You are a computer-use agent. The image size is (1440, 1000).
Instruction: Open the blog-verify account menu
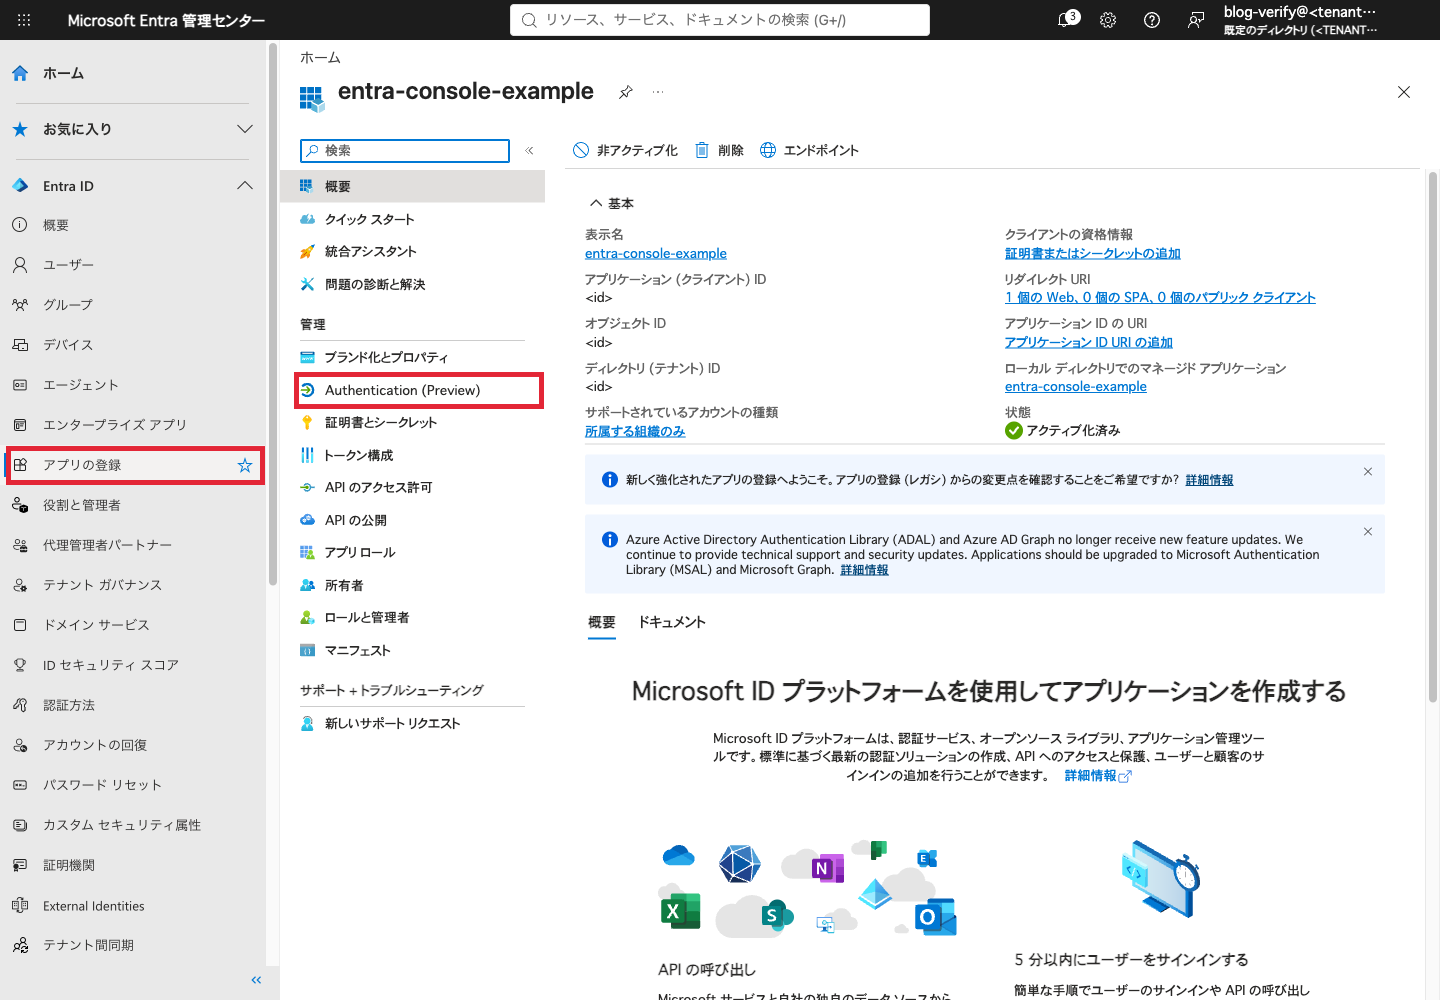pos(1300,20)
